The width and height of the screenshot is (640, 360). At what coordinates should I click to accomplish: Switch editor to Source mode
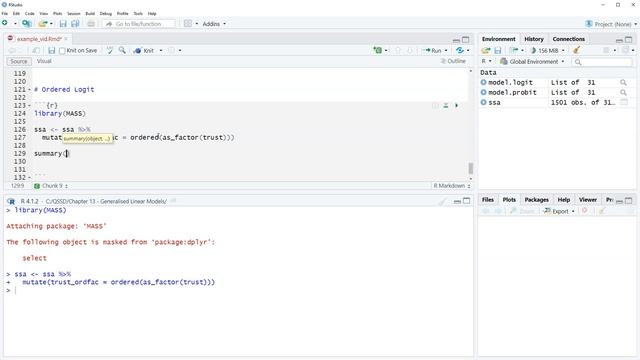(x=19, y=61)
